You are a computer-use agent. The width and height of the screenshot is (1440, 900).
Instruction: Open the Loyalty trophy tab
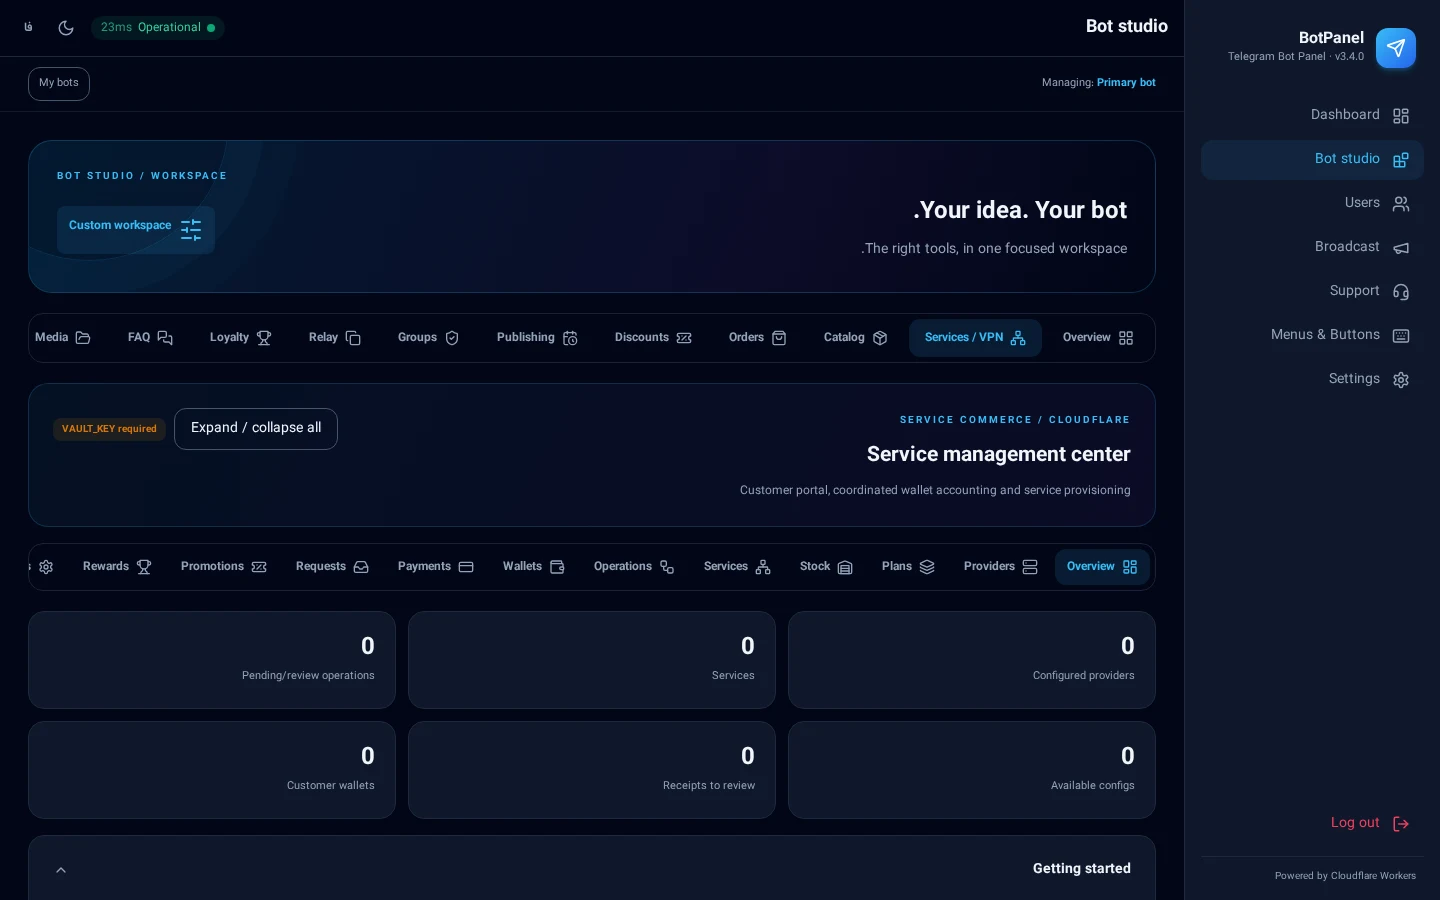tap(240, 338)
